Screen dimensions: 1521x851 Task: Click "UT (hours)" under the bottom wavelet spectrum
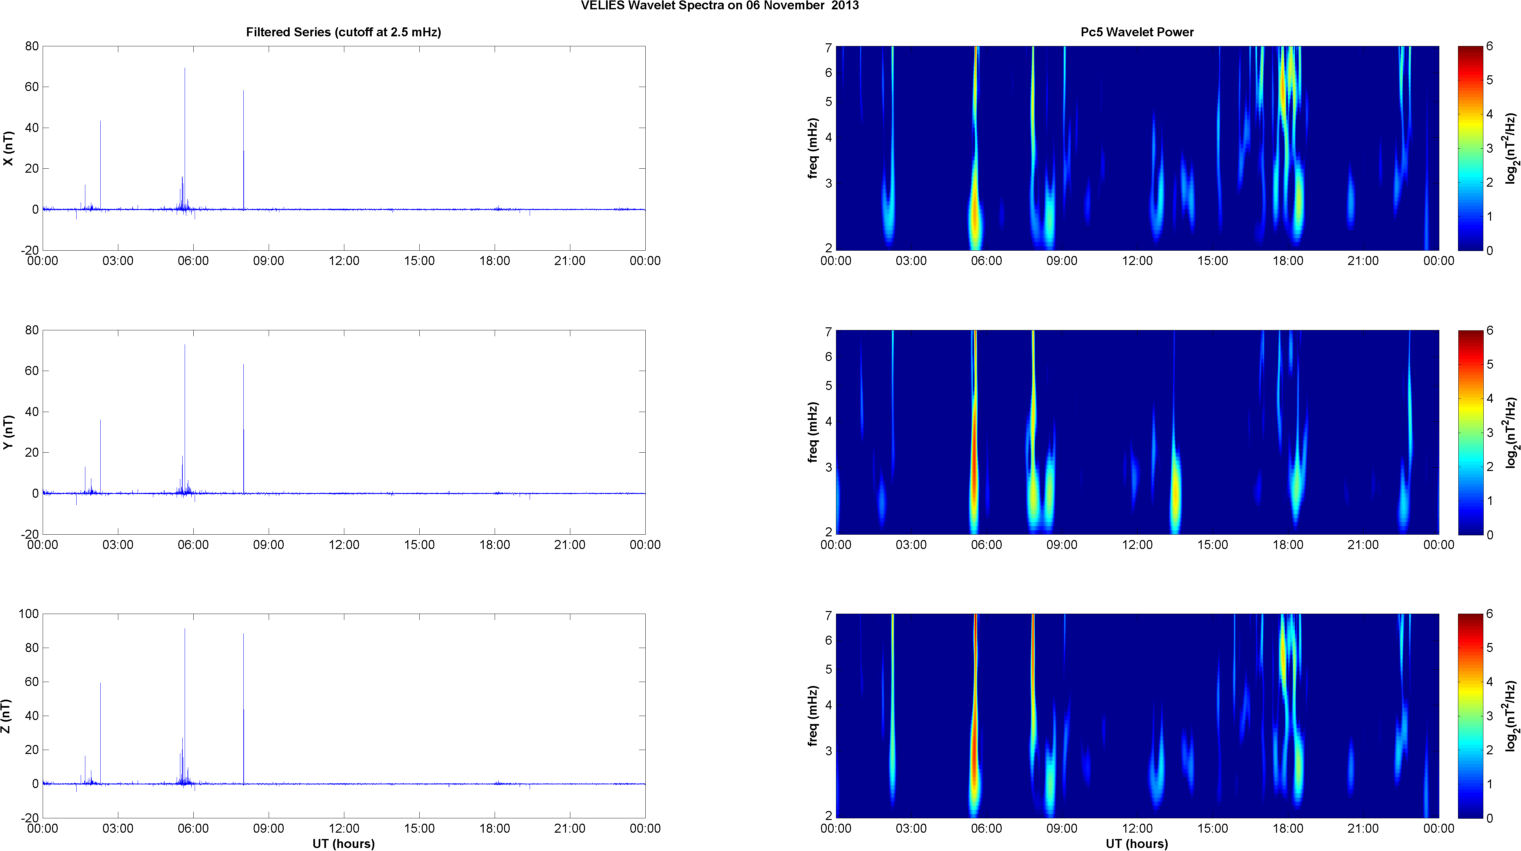1137,844
